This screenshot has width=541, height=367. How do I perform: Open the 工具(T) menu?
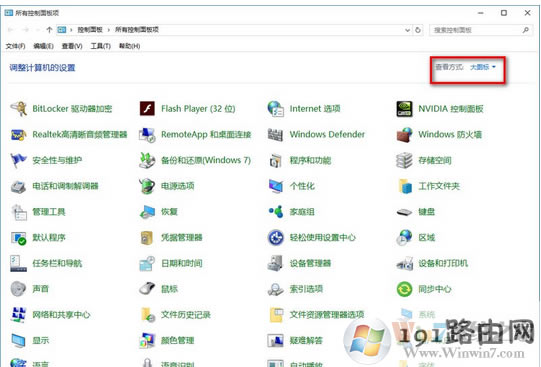coord(100,46)
